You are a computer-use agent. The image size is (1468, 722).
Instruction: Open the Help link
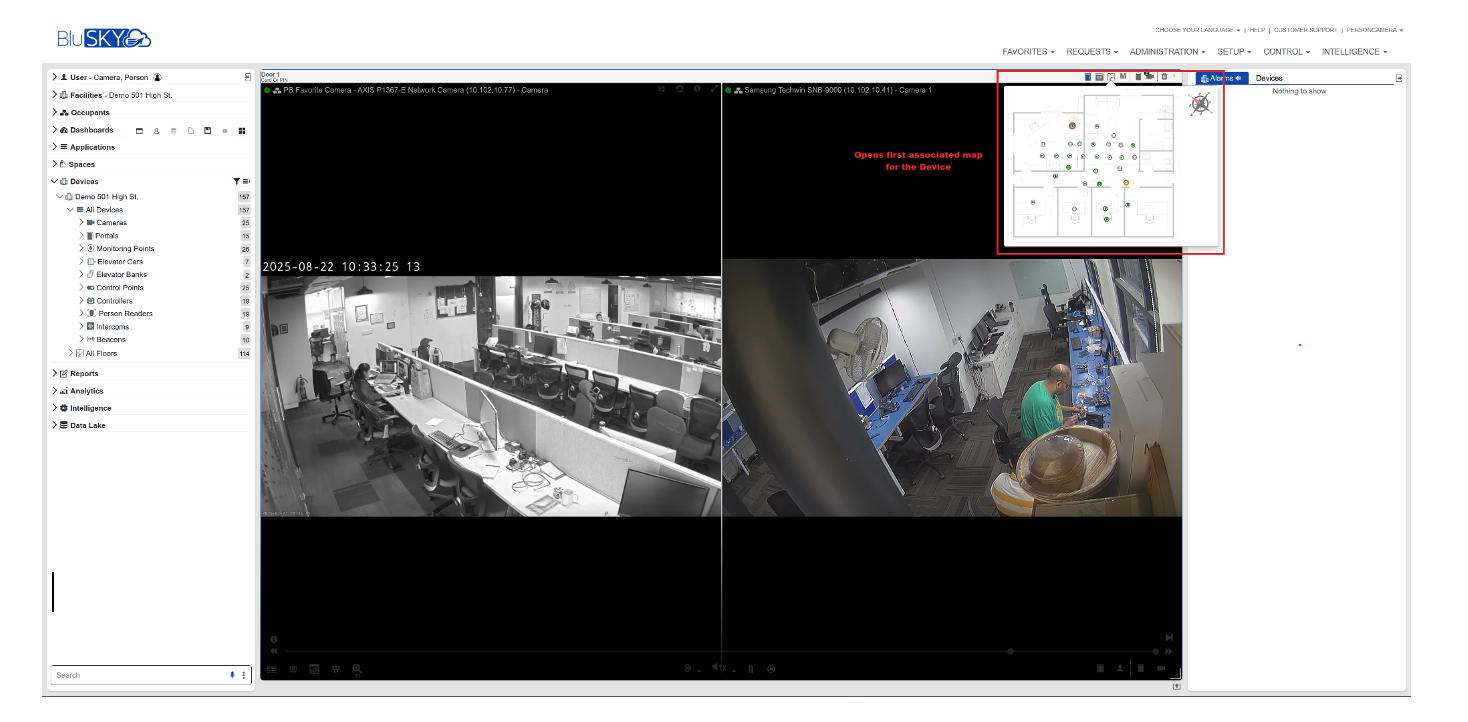click(1257, 30)
